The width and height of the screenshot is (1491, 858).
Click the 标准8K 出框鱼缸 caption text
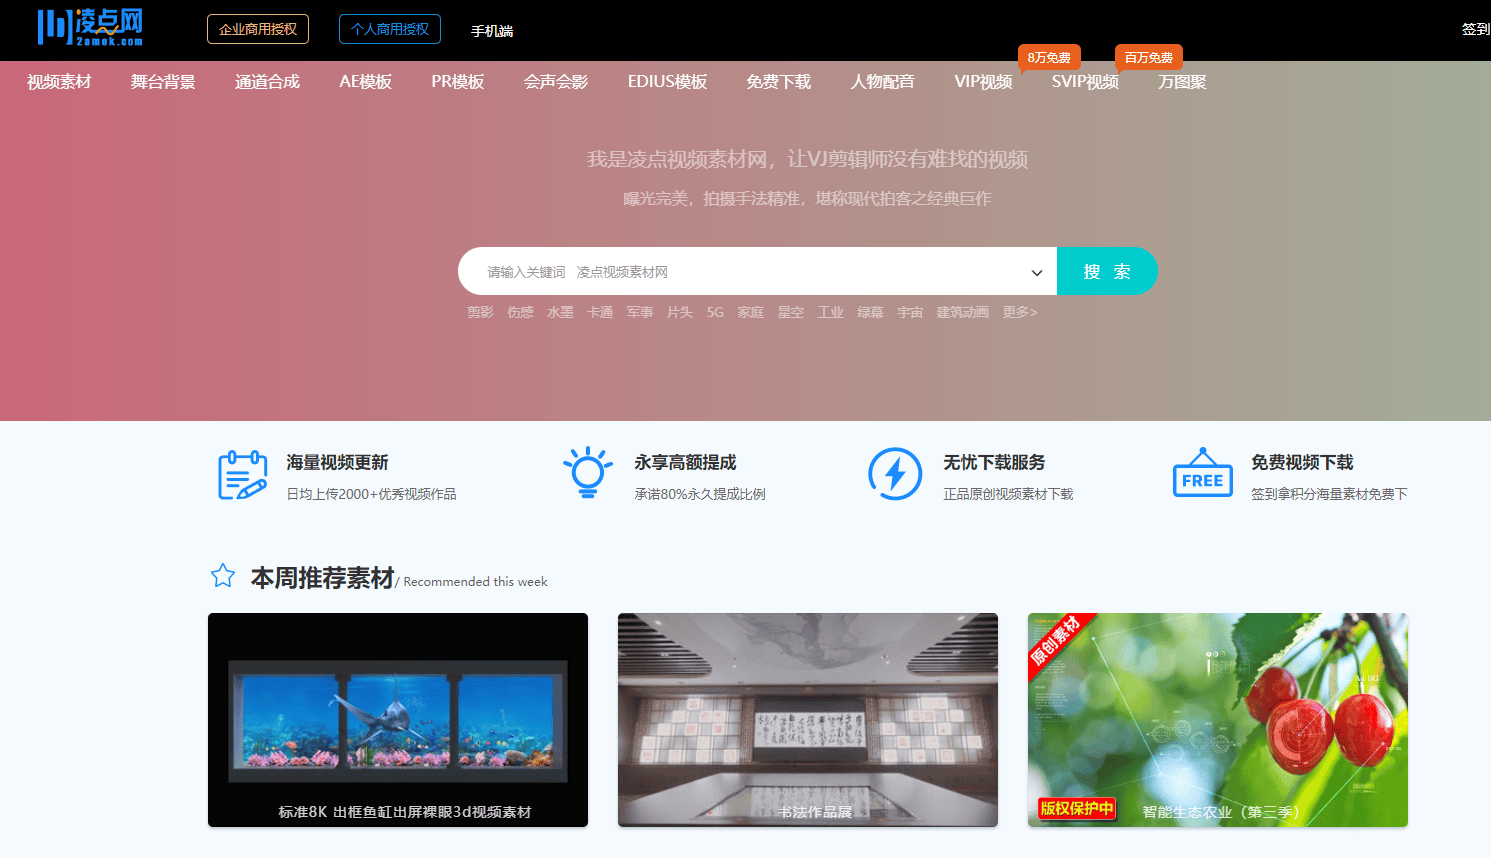[x=405, y=812]
